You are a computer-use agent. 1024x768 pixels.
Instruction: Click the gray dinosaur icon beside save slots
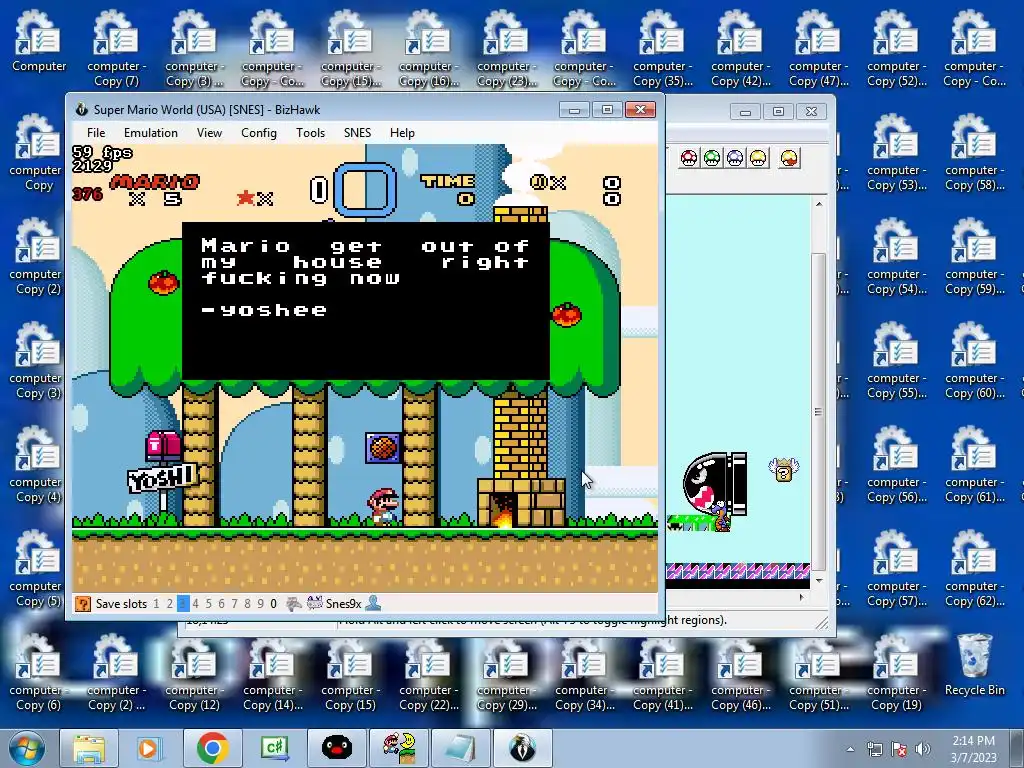coord(294,604)
